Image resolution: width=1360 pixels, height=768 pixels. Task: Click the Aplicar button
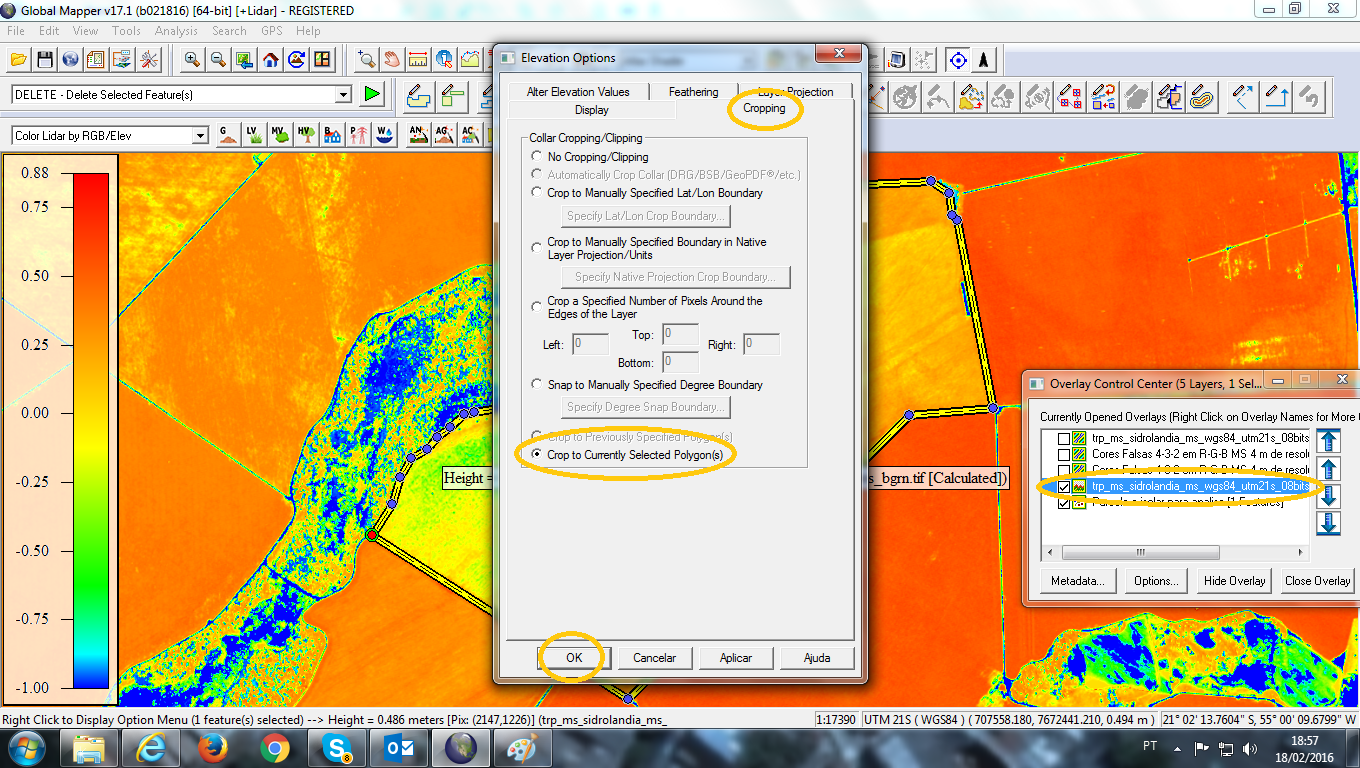click(x=736, y=658)
